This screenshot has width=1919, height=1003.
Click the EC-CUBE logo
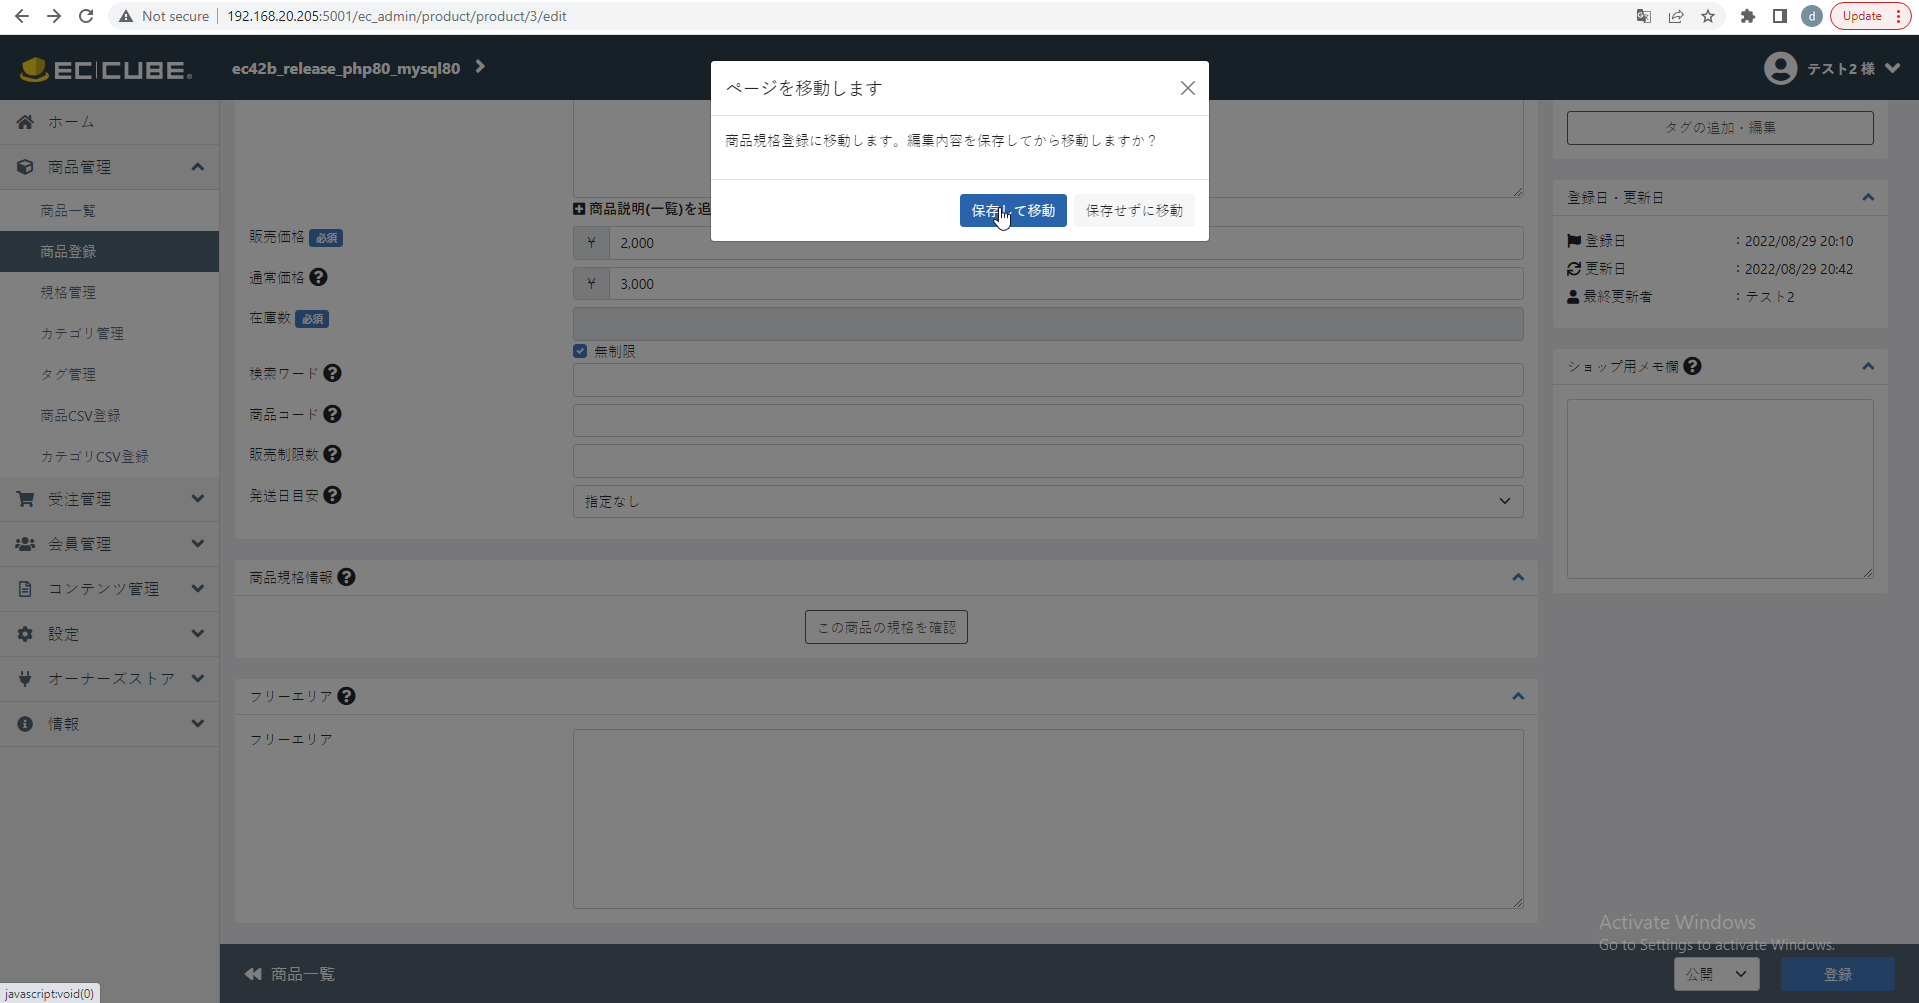click(x=105, y=68)
